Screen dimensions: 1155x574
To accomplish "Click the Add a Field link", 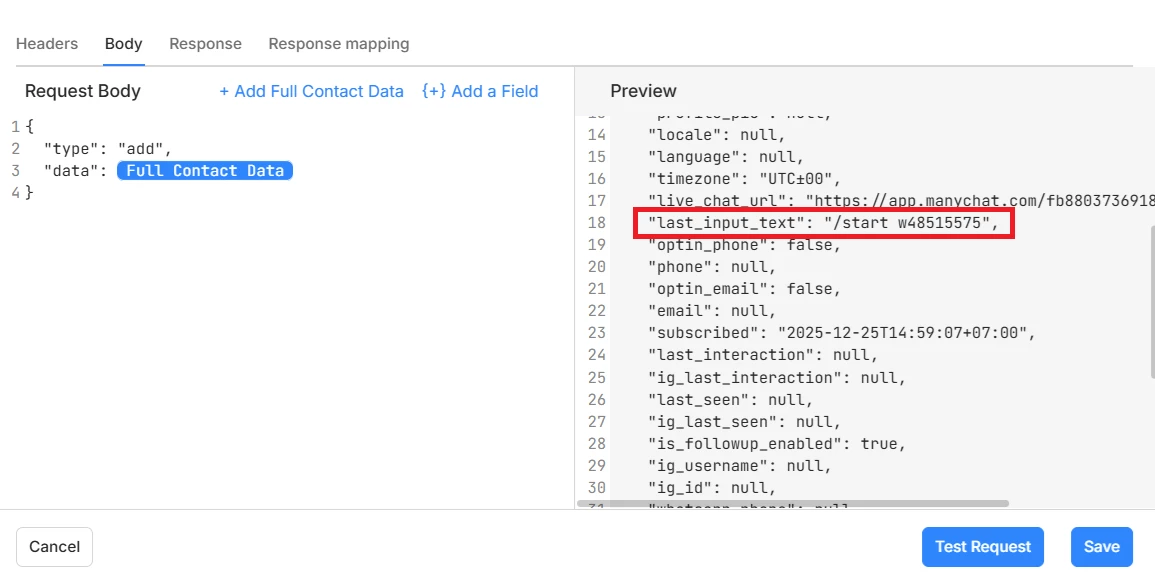I will click(x=480, y=91).
